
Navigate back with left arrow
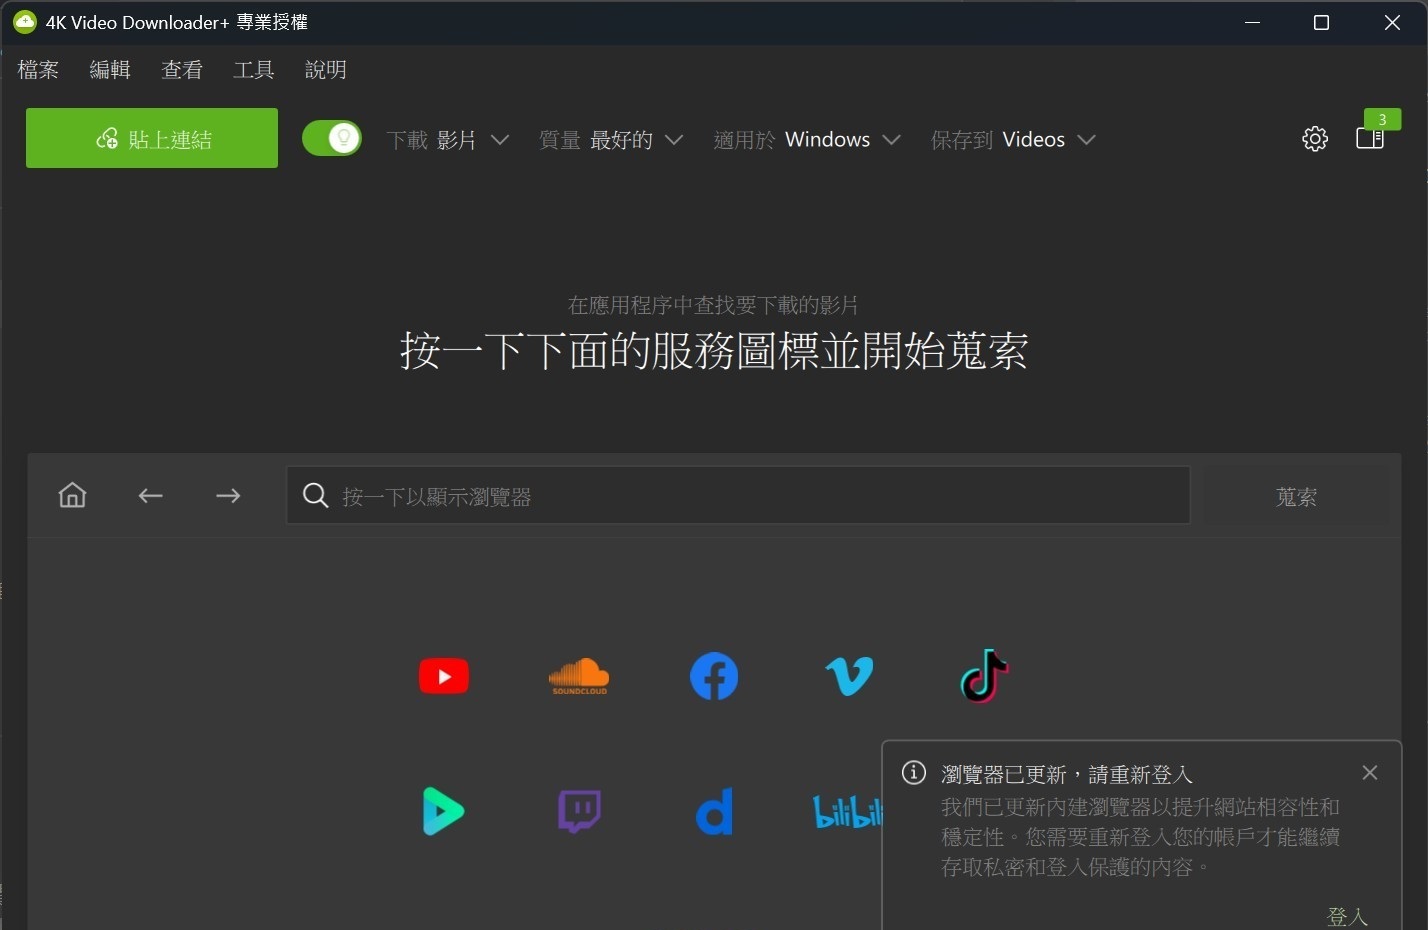point(151,495)
